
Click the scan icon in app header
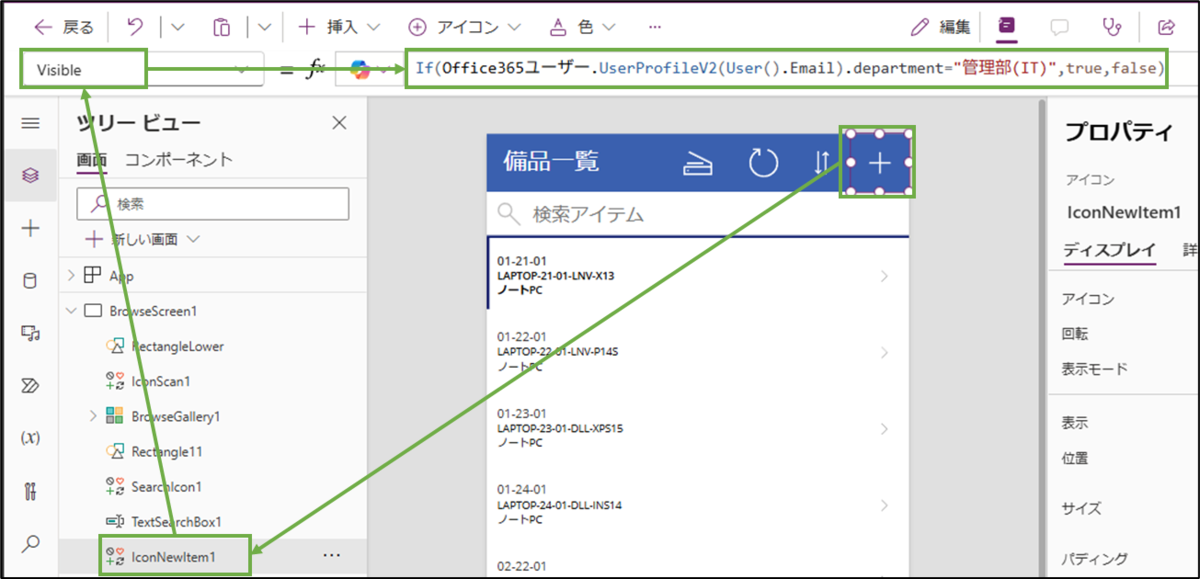pos(697,163)
